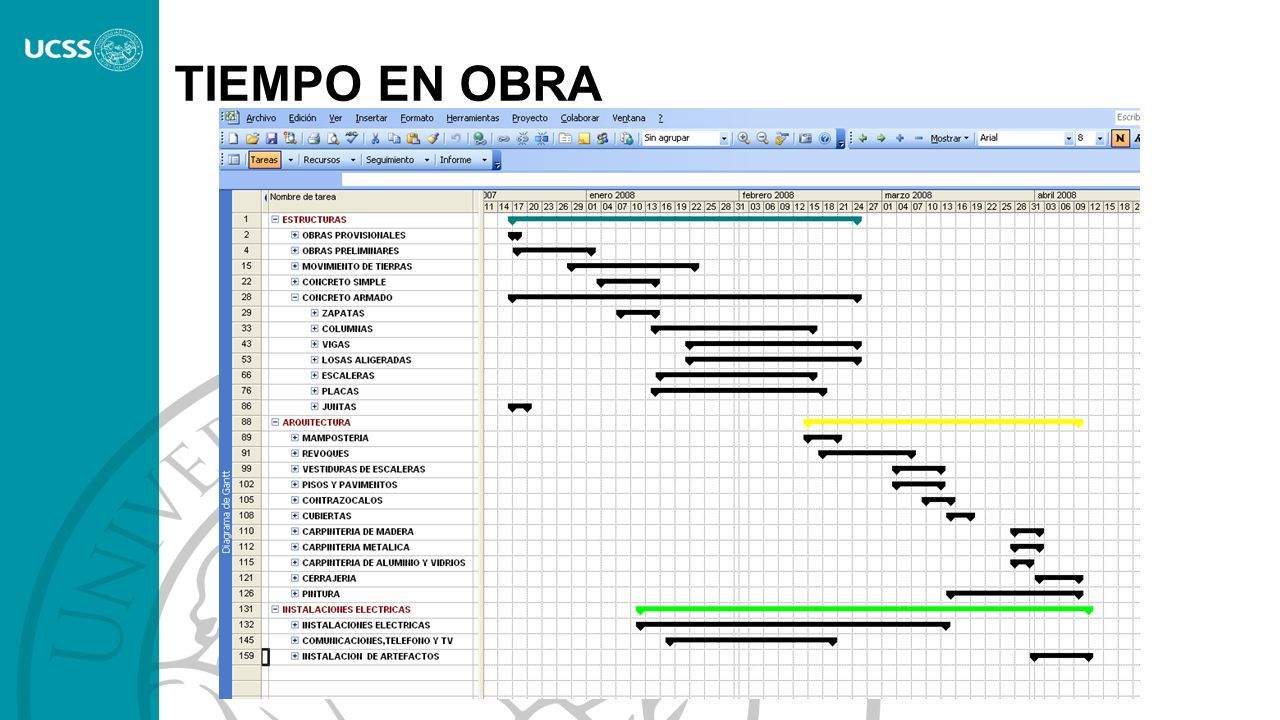Viewport: 1280px width, 720px height.
Task: Open print preview icon
Action: [333, 138]
